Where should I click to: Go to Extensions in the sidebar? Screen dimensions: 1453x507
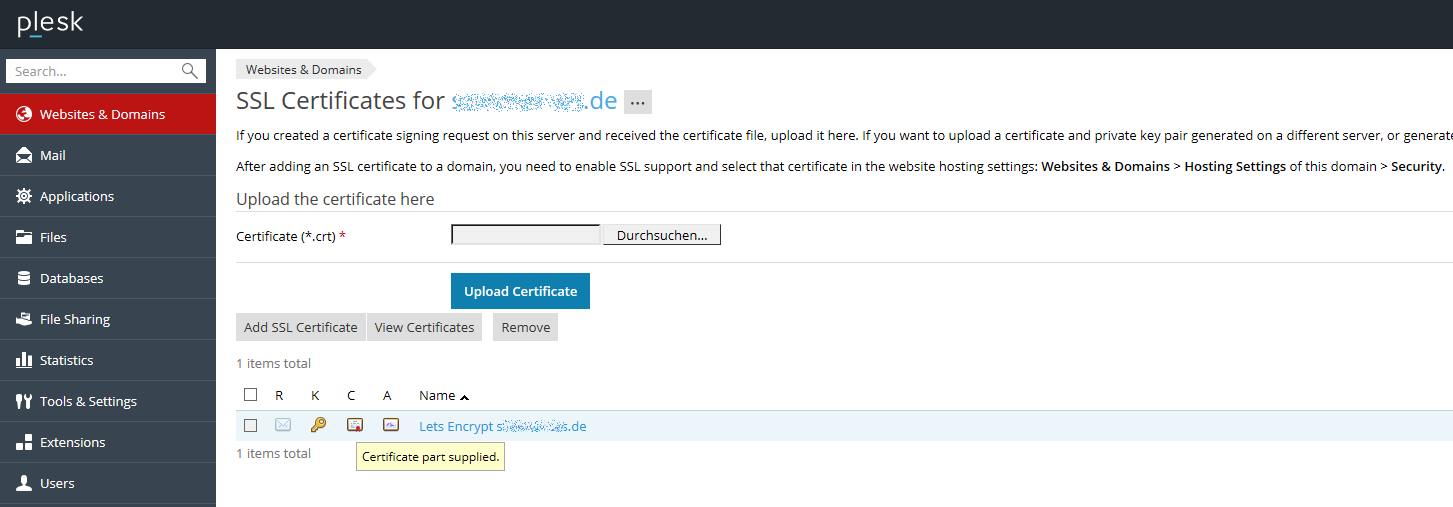tap(72, 442)
